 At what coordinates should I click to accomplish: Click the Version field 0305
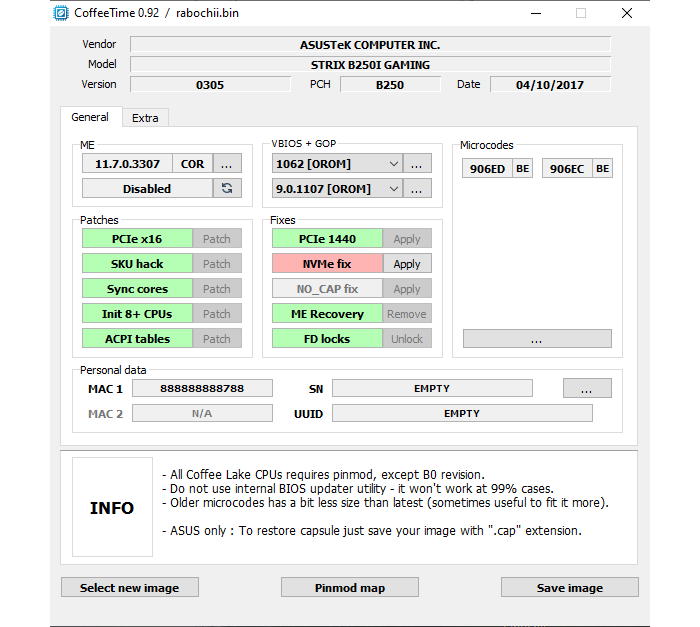210,84
